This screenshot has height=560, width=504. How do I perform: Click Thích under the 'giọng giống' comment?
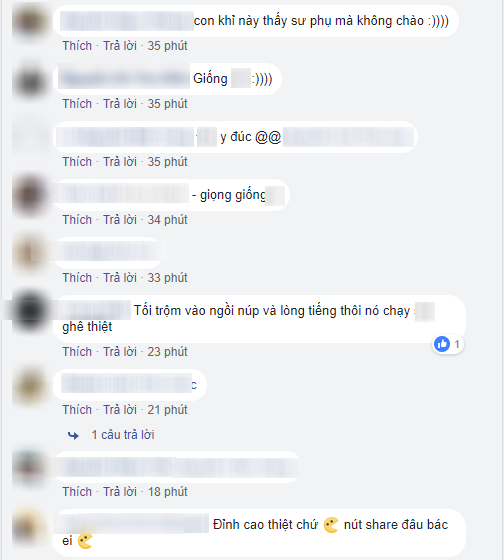coord(77,220)
